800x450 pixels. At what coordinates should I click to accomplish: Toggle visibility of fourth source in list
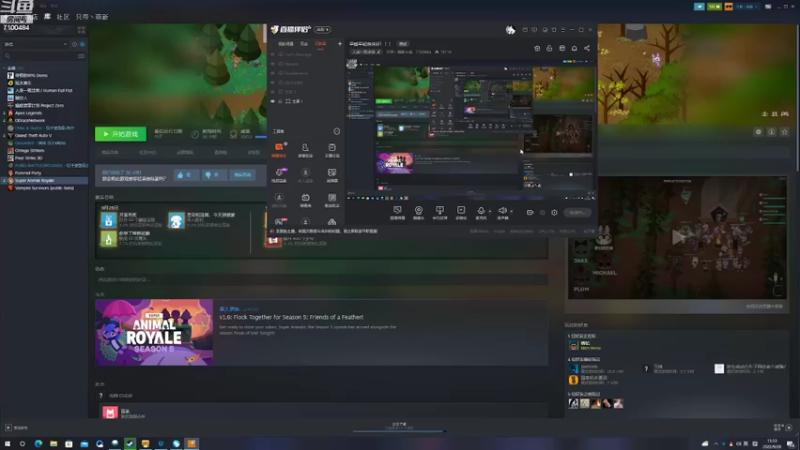(273, 82)
